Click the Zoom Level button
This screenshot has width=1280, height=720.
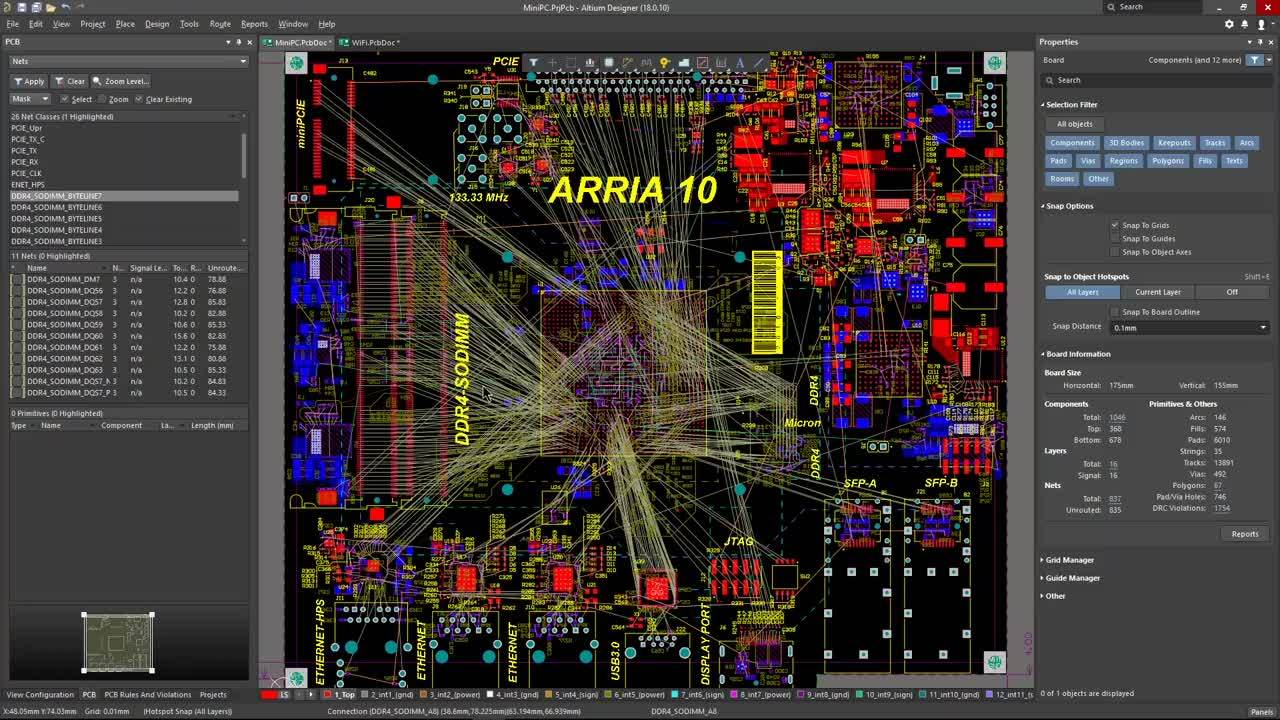click(121, 81)
